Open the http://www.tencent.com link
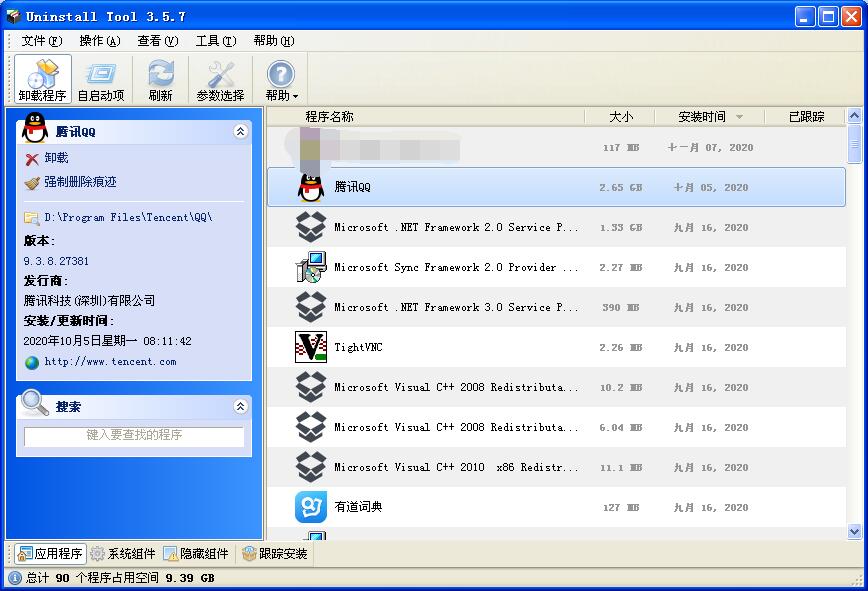 coord(110,362)
